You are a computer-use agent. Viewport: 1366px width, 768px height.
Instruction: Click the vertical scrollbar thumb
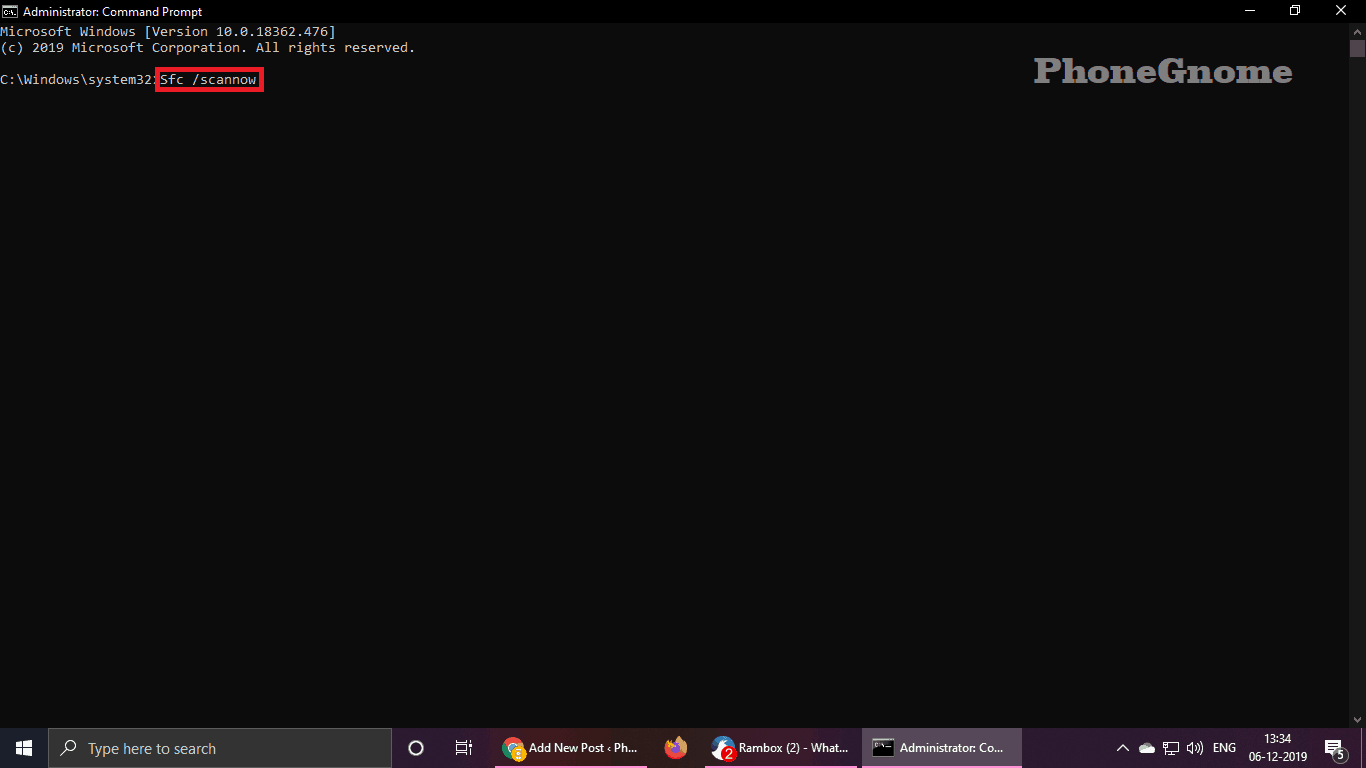1357,48
